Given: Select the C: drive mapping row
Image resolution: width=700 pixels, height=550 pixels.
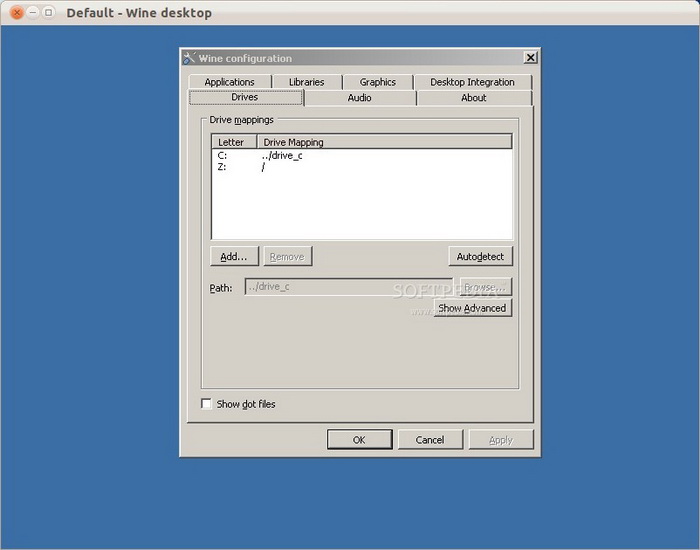Looking at the screenshot, I should coord(280,156).
